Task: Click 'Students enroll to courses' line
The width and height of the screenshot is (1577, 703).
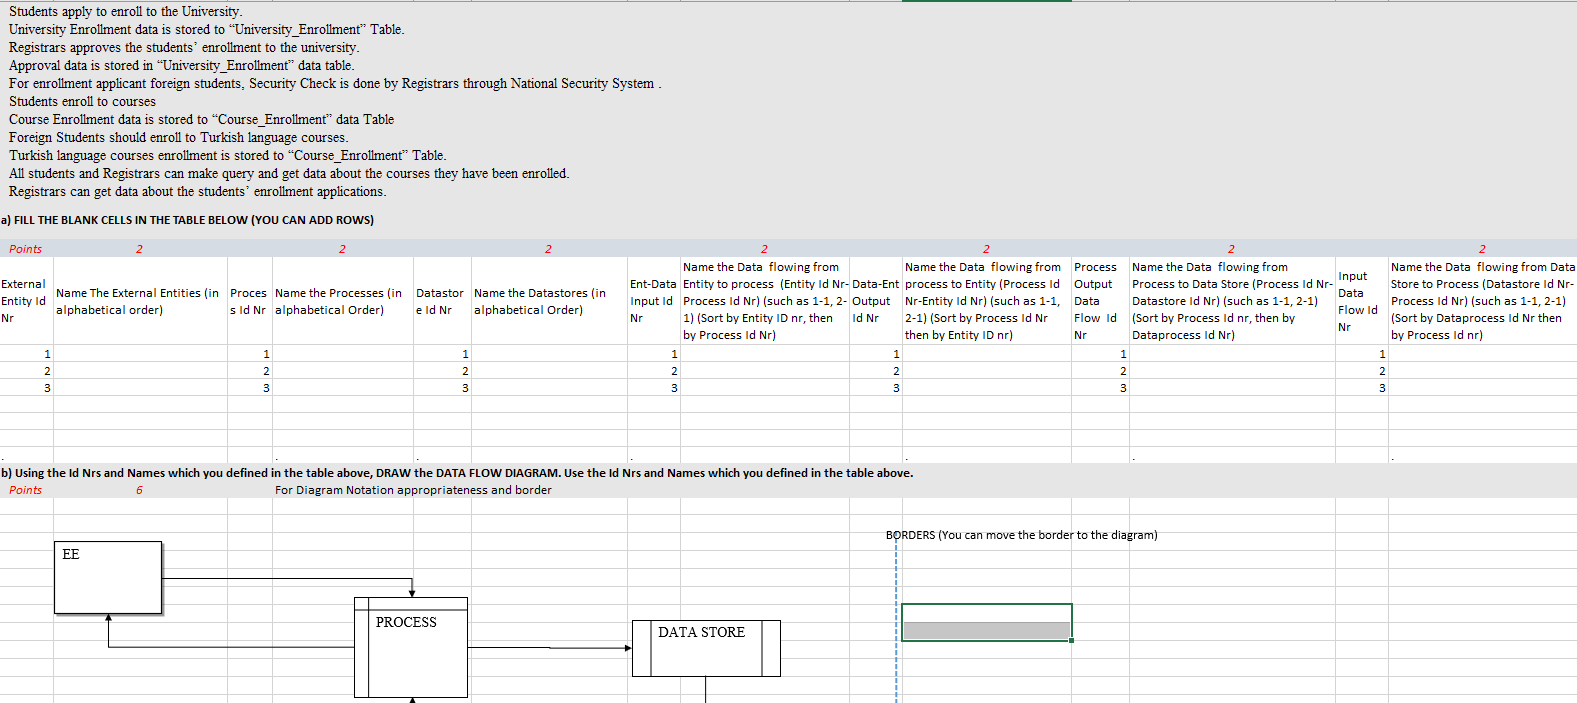Action: pos(82,101)
